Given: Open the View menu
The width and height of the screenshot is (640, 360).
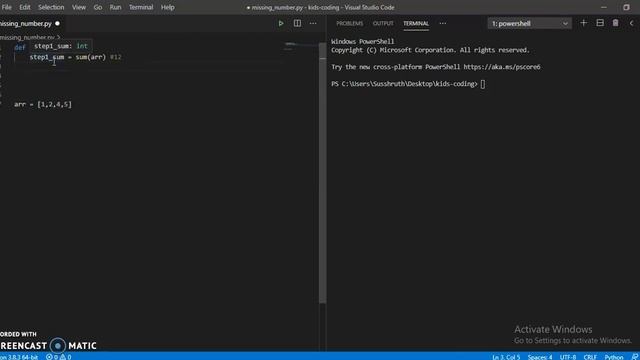Looking at the screenshot, I should (x=79, y=7).
